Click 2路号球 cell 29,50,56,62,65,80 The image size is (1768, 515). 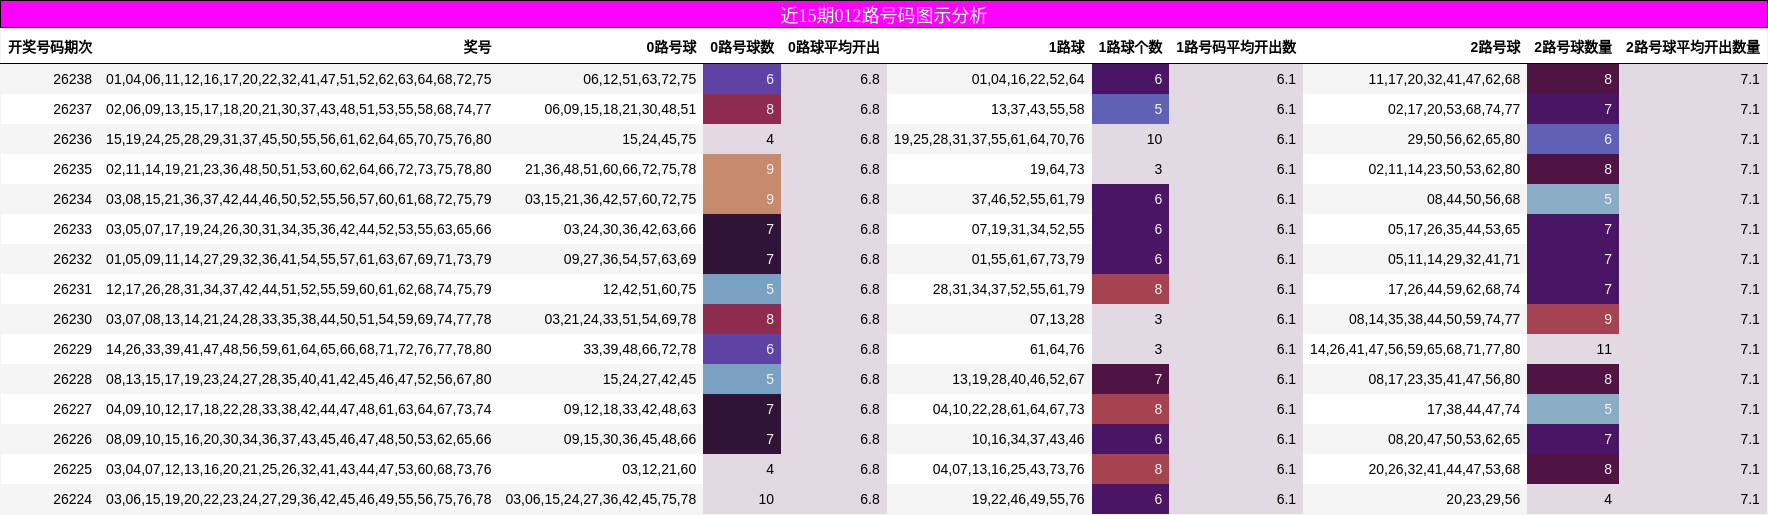coord(1464,139)
